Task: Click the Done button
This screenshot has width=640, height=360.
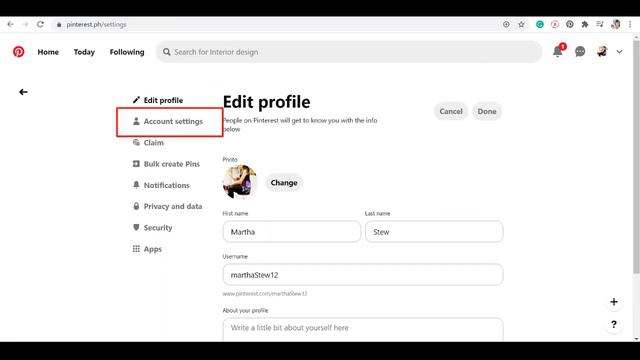Action: click(487, 111)
